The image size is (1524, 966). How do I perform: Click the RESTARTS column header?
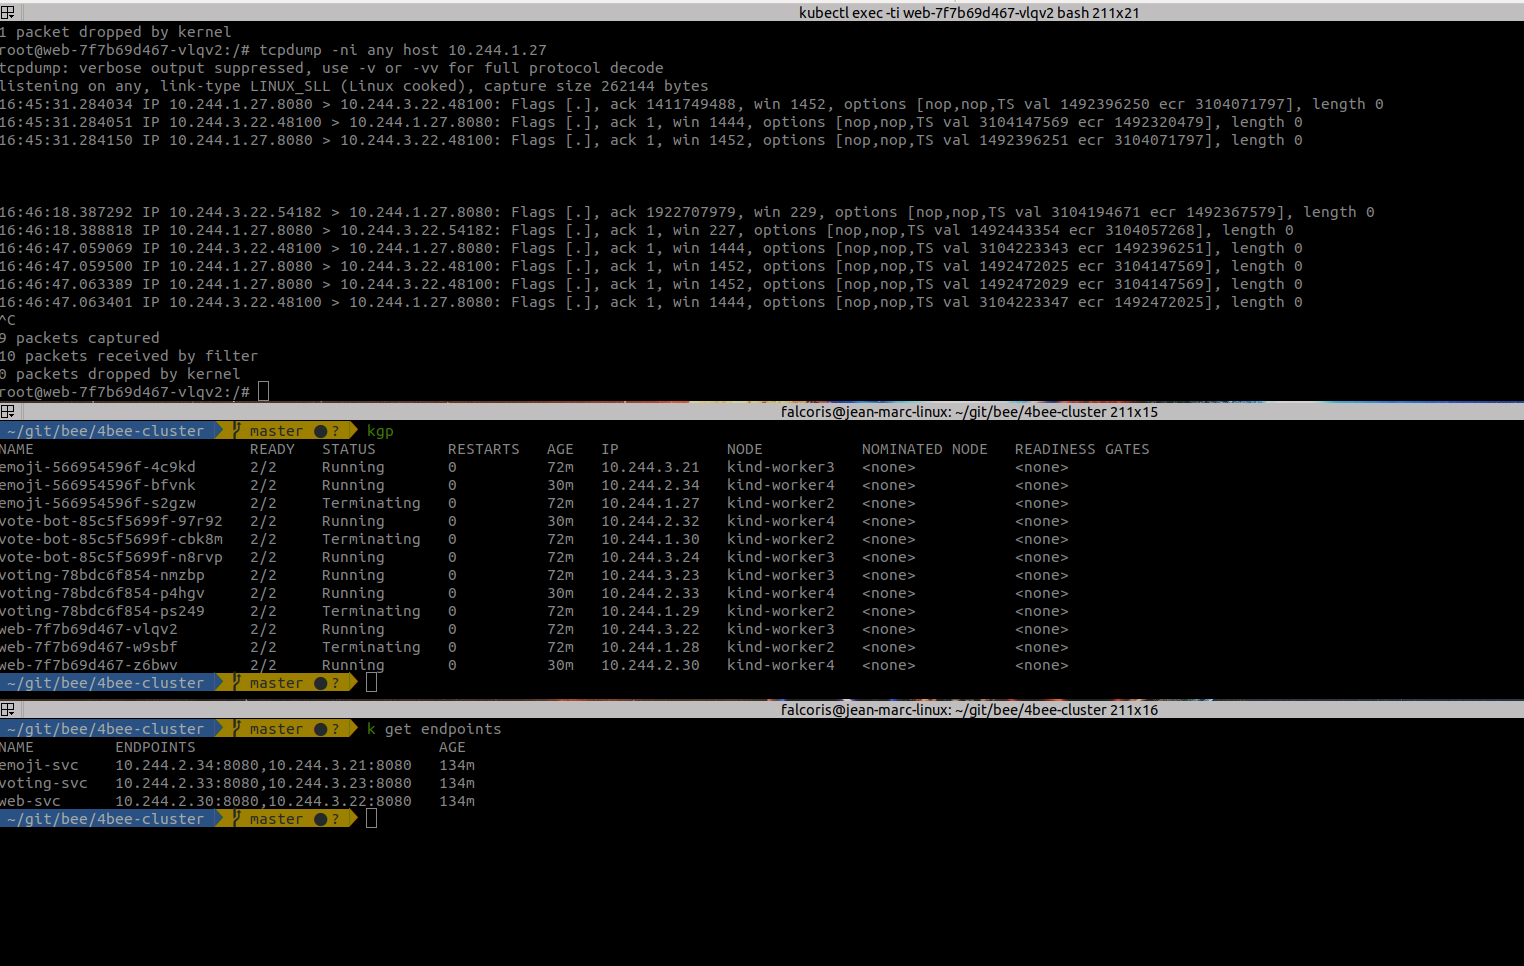click(x=484, y=449)
